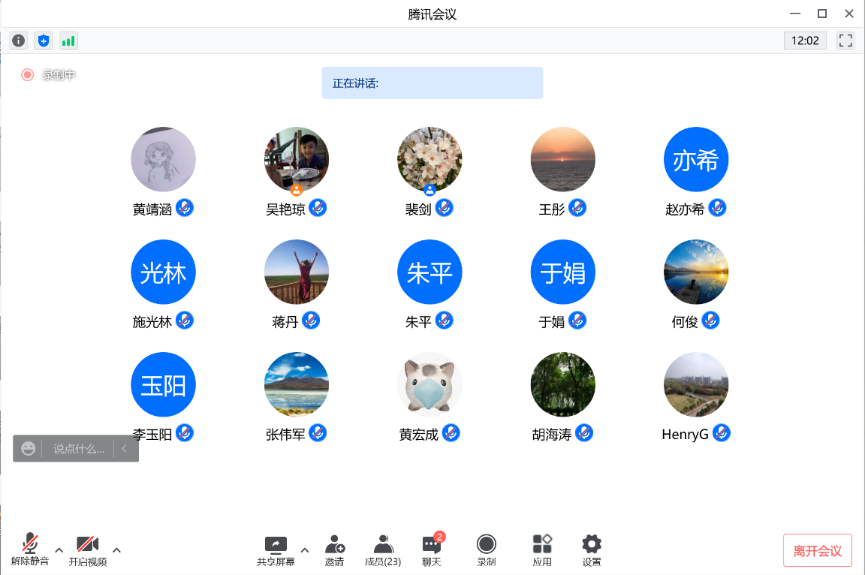Open the 邀请 (invite) icon
865x575 pixels.
click(x=334, y=549)
